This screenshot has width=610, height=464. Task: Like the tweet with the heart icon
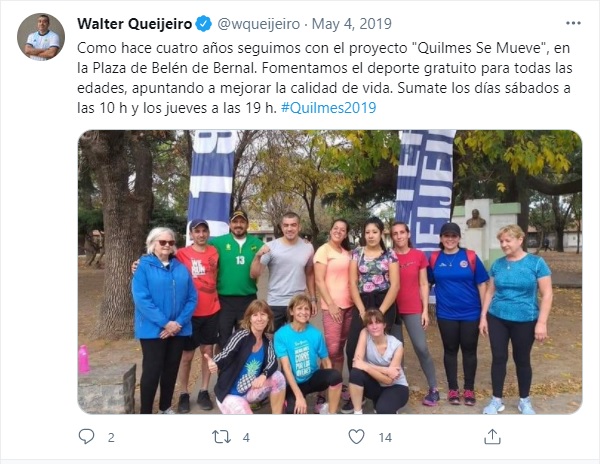356,436
